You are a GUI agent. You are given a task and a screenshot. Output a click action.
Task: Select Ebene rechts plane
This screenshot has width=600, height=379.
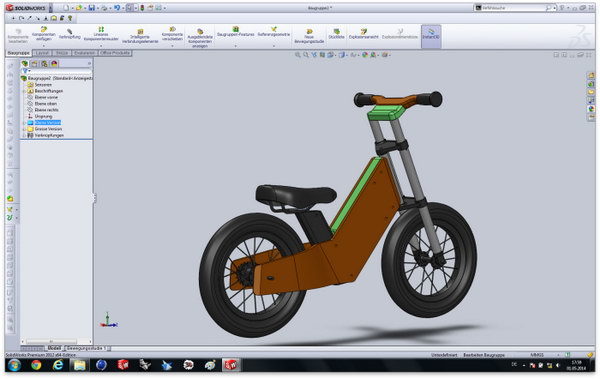pos(43,110)
